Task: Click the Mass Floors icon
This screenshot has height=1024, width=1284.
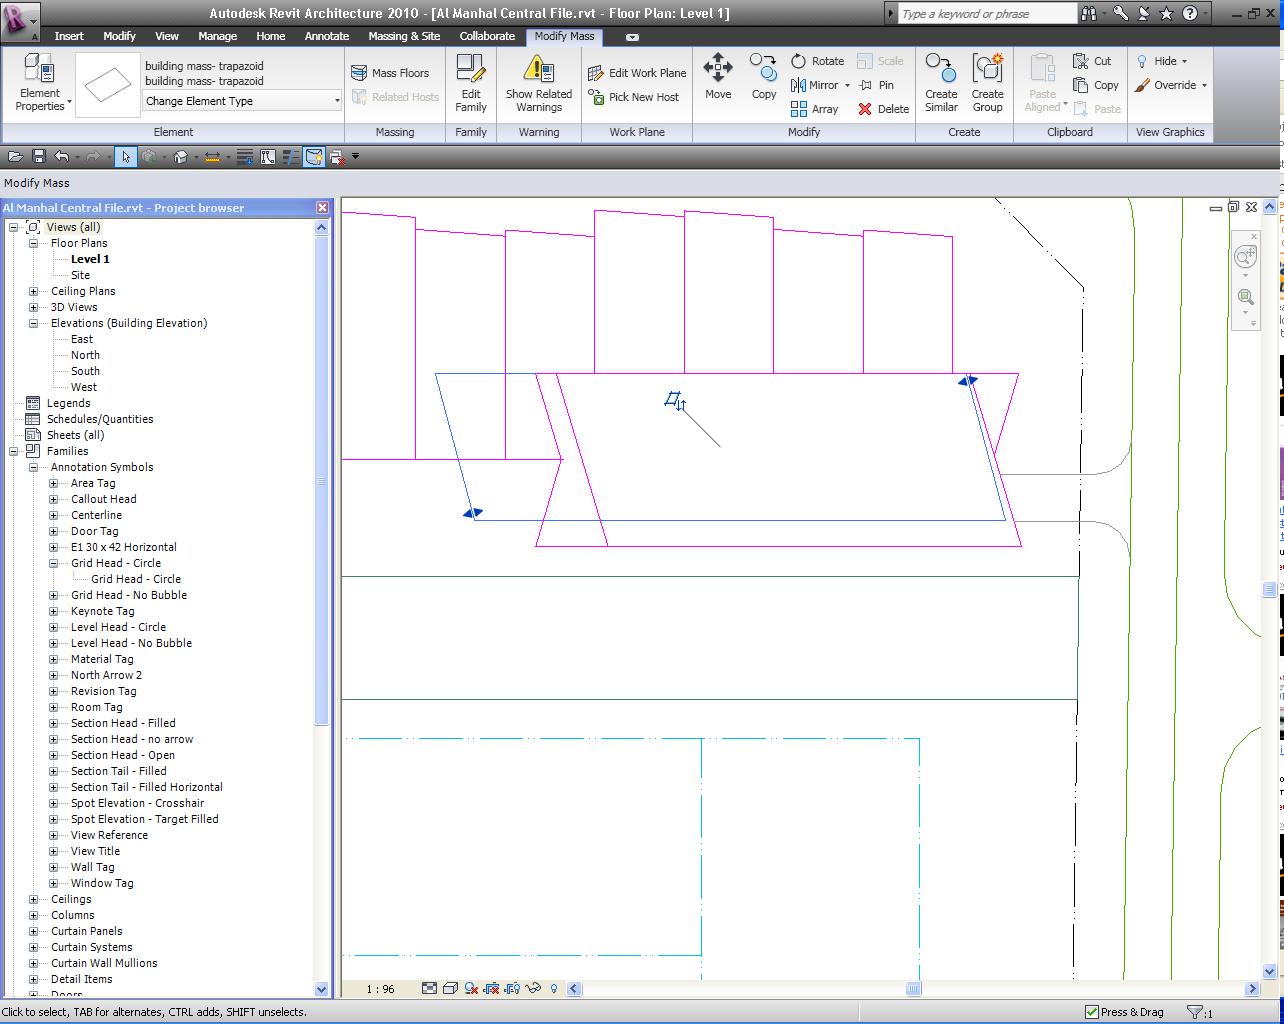Action: pos(360,73)
